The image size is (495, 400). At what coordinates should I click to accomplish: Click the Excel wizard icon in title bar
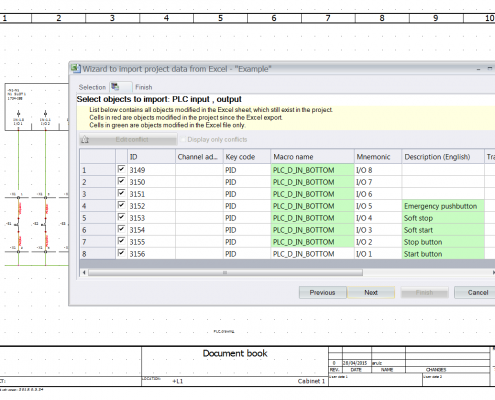pyautogui.click(x=76, y=68)
